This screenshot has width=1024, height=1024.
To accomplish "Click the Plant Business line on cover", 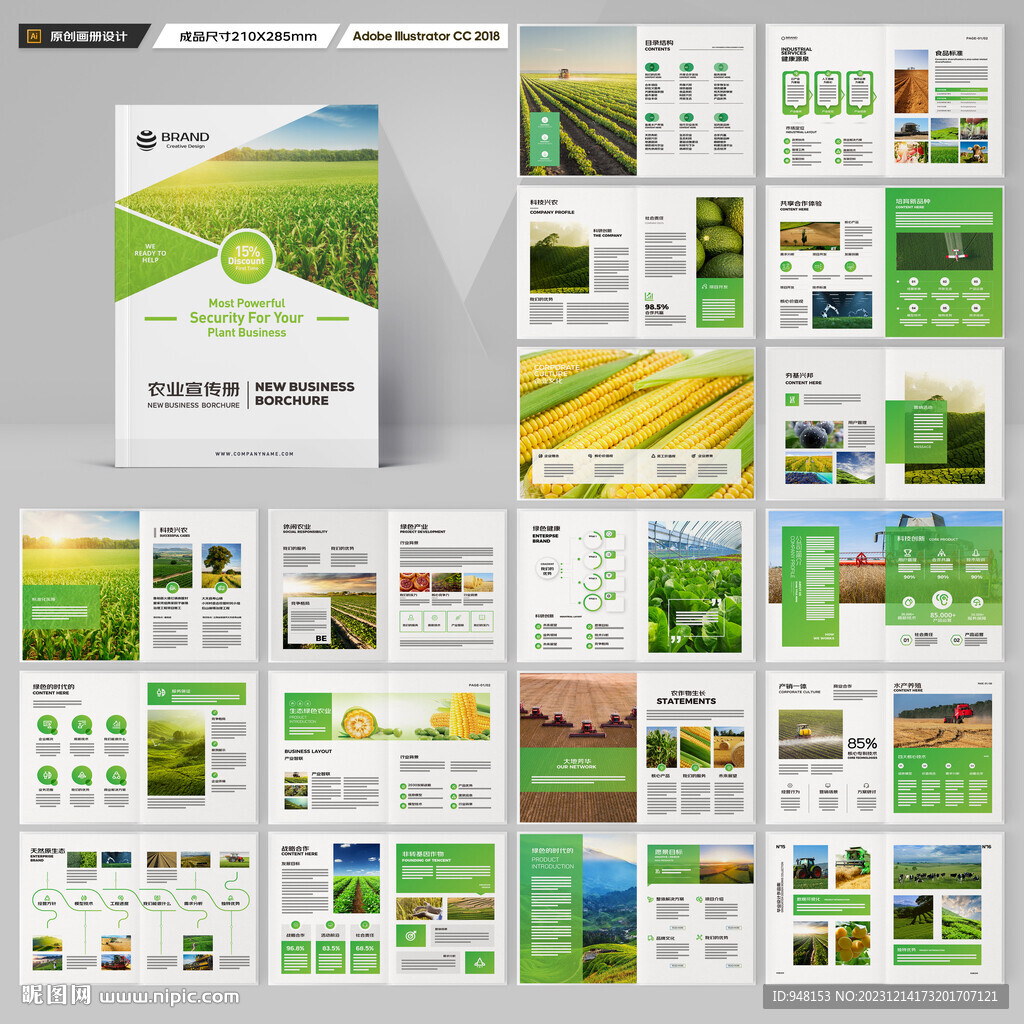I will tap(246, 332).
